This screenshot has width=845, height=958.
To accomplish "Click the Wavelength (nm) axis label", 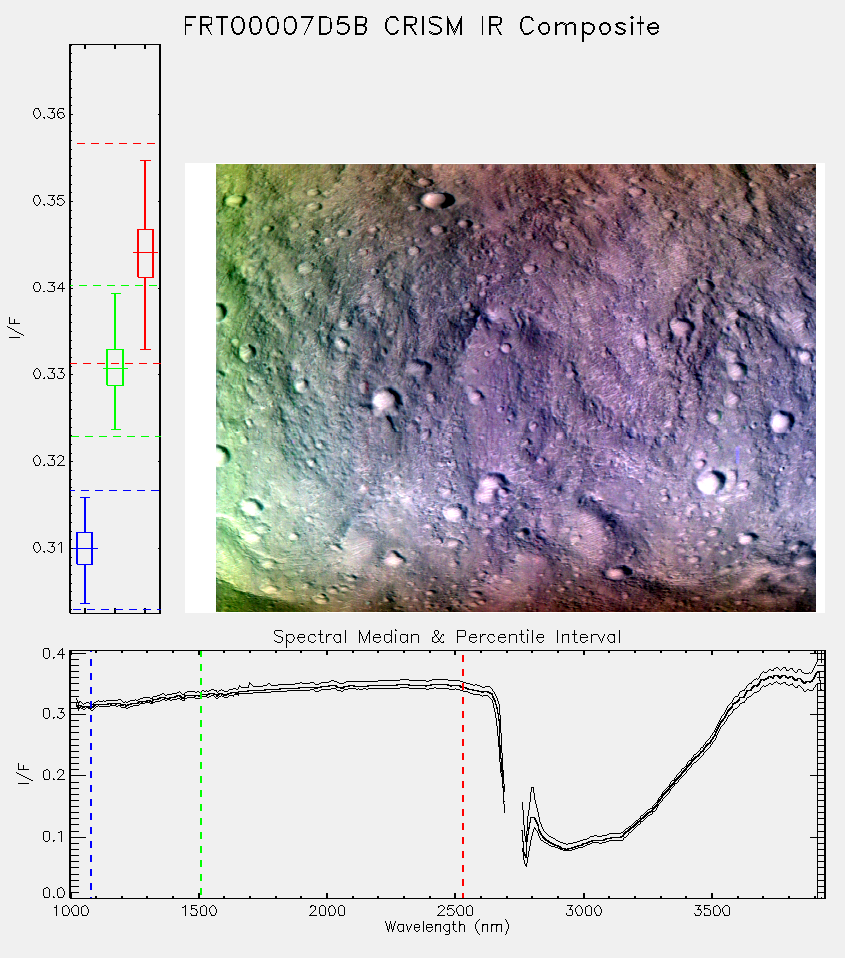I will tap(447, 927).
